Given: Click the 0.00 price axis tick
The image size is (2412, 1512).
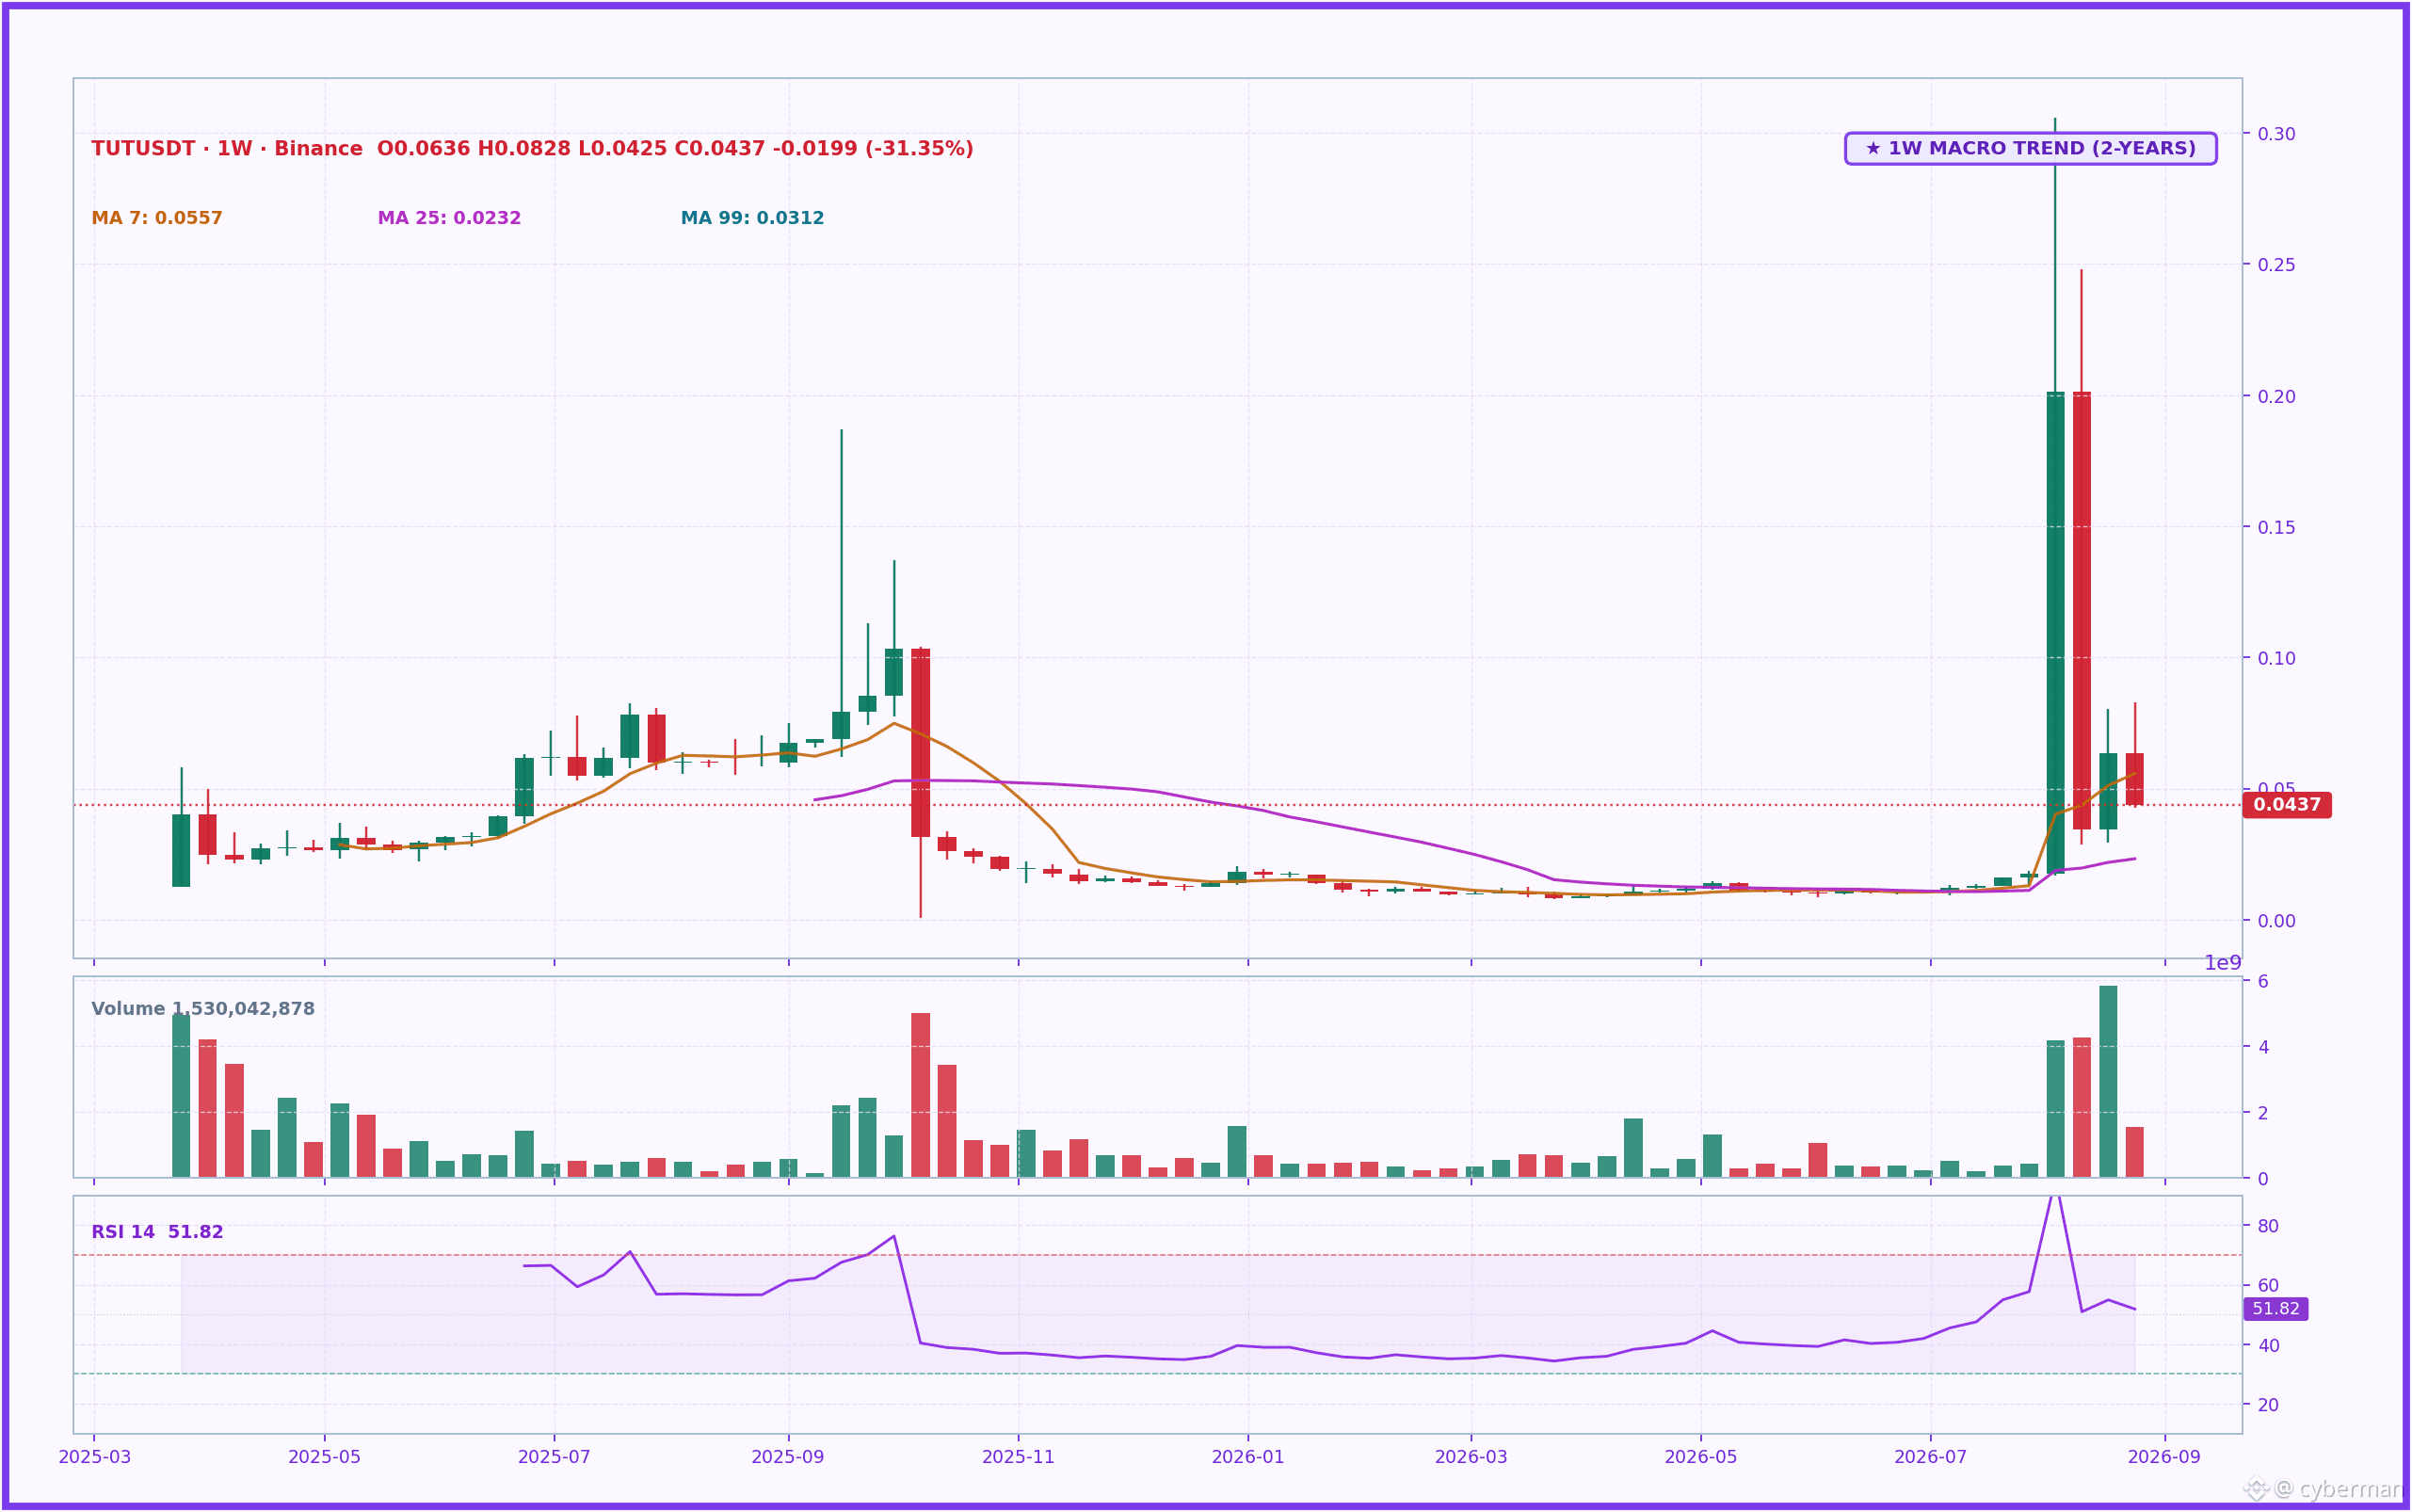Looking at the screenshot, I should click(2277, 921).
